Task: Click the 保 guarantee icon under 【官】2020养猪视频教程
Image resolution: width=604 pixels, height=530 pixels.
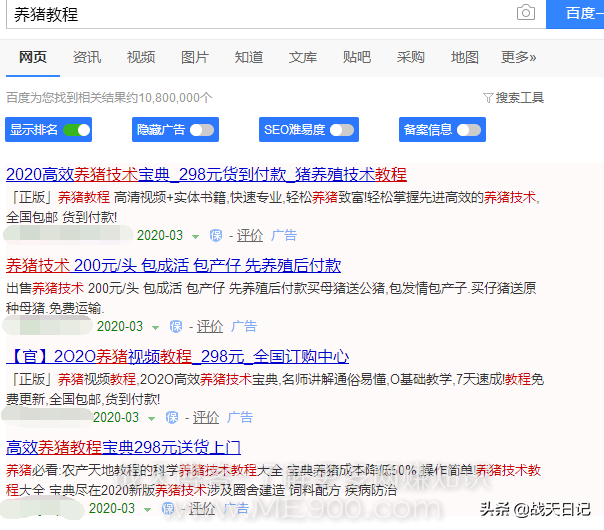Action: (x=172, y=418)
